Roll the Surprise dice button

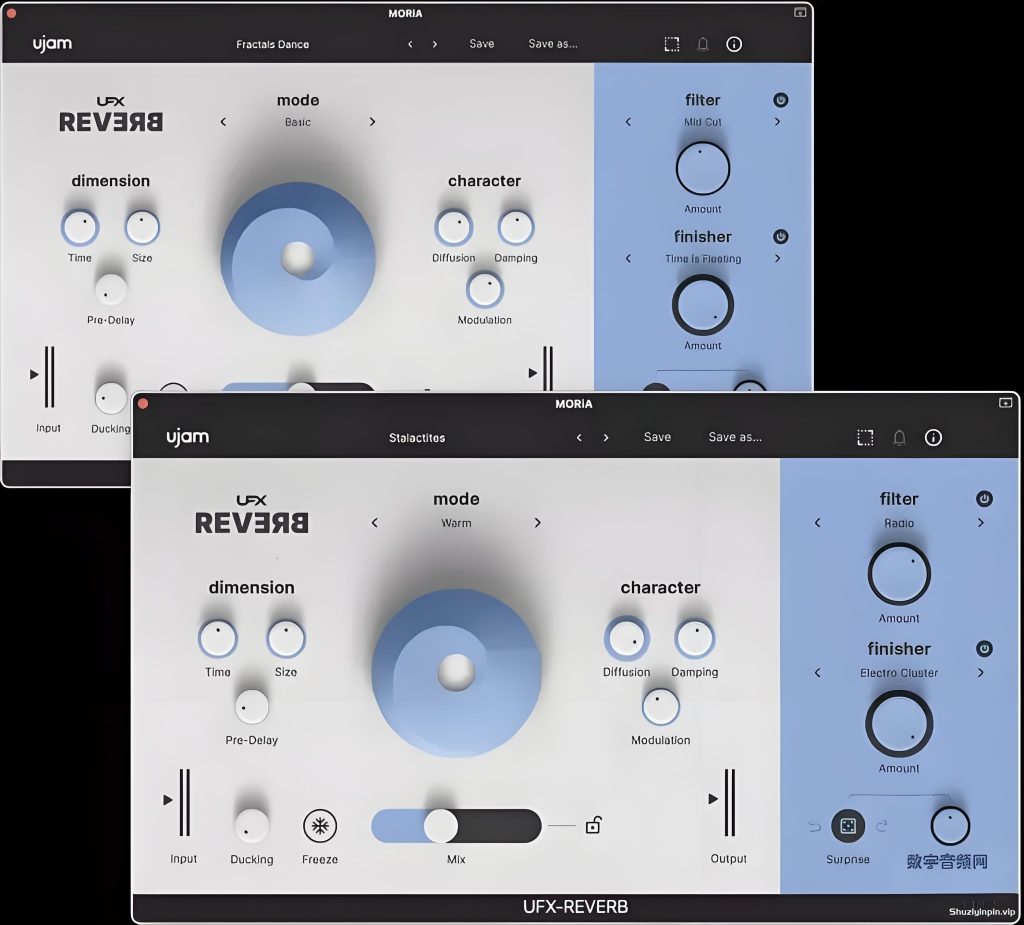848,826
